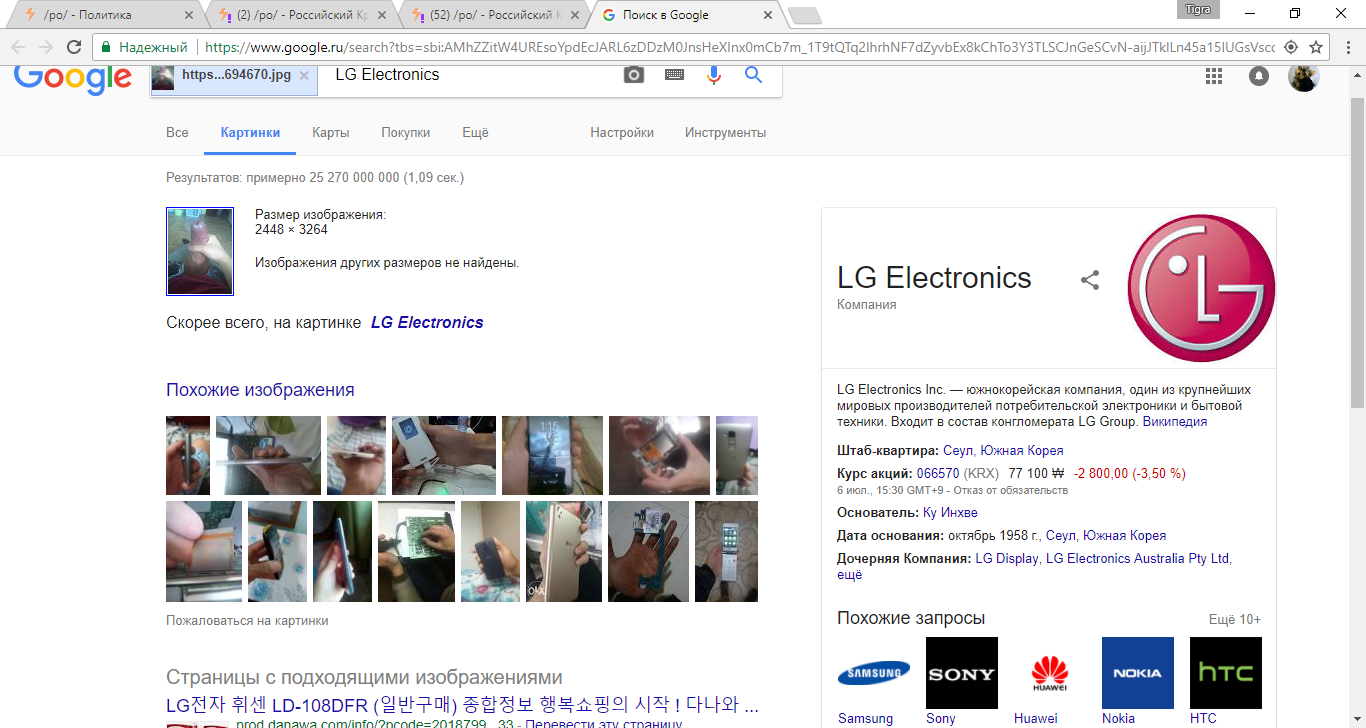This screenshot has height=728, width=1366.
Task: Reload the page in Chrome
Action: tap(74, 47)
